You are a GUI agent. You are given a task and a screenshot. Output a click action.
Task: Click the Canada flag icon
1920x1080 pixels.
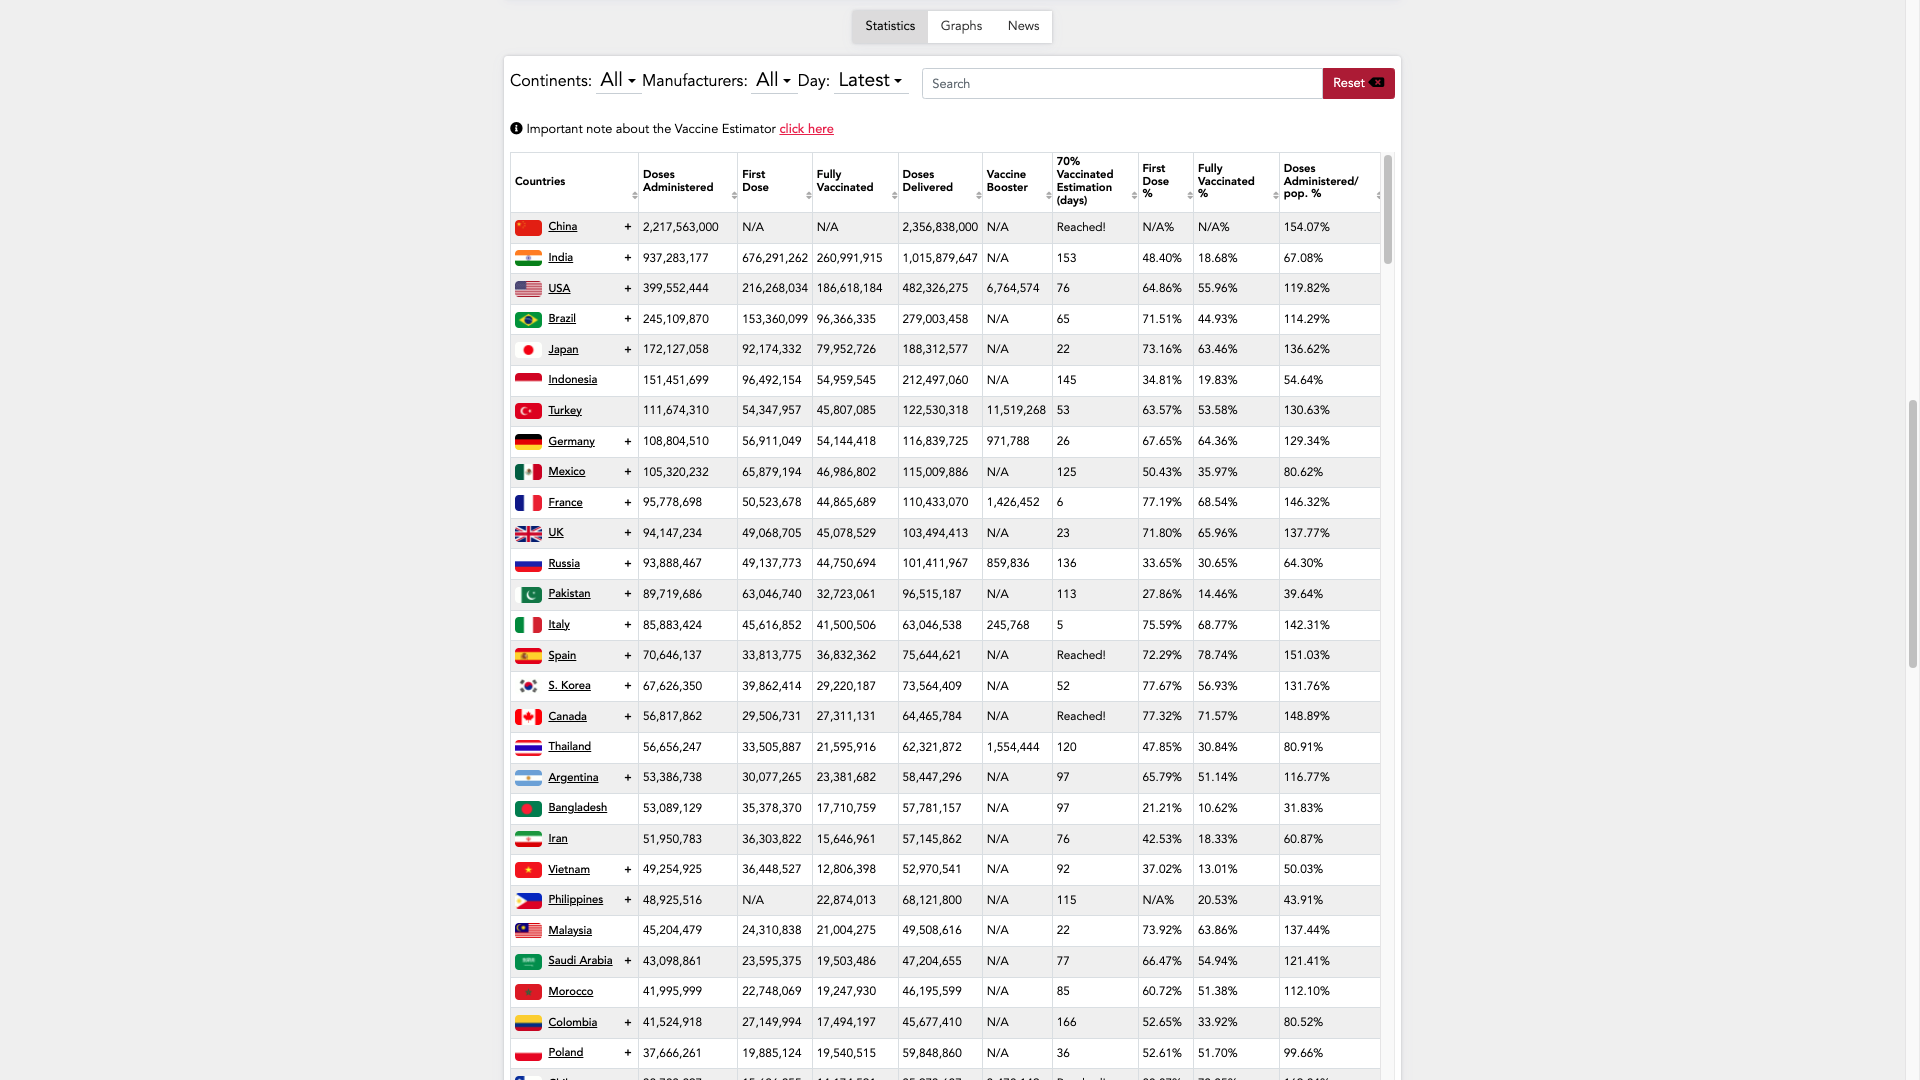(528, 717)
